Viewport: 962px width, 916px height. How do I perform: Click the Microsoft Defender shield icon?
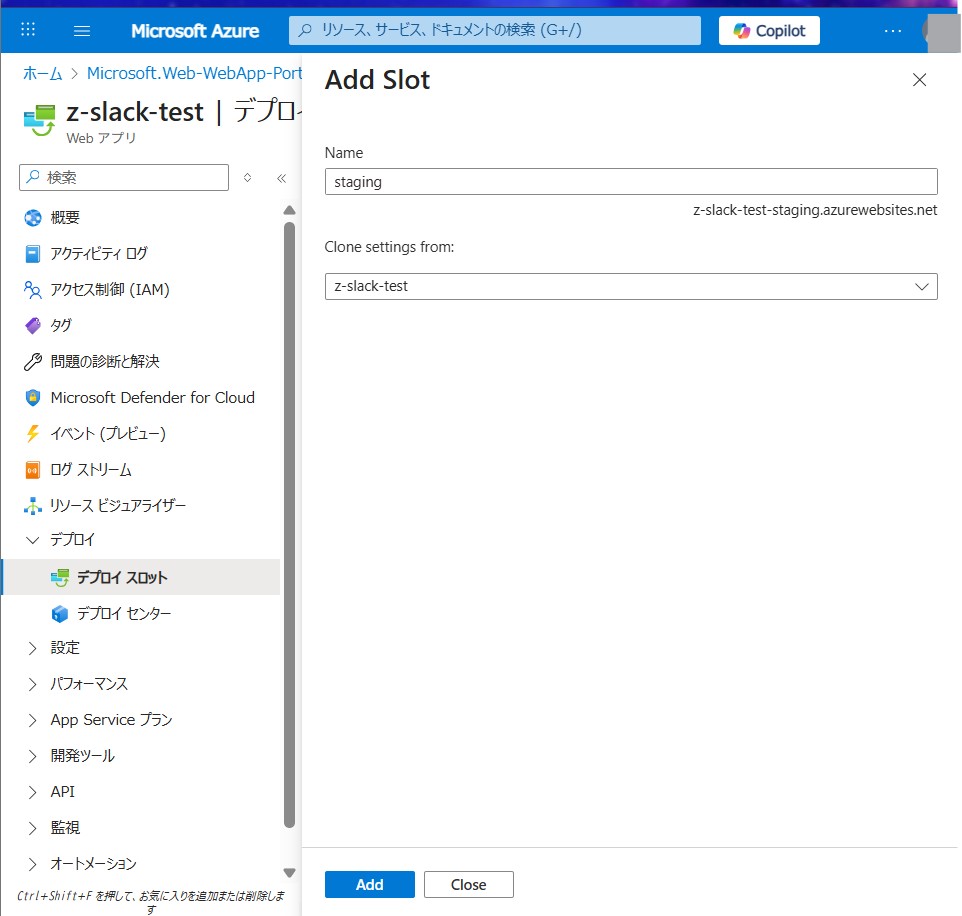pos(33,398)
